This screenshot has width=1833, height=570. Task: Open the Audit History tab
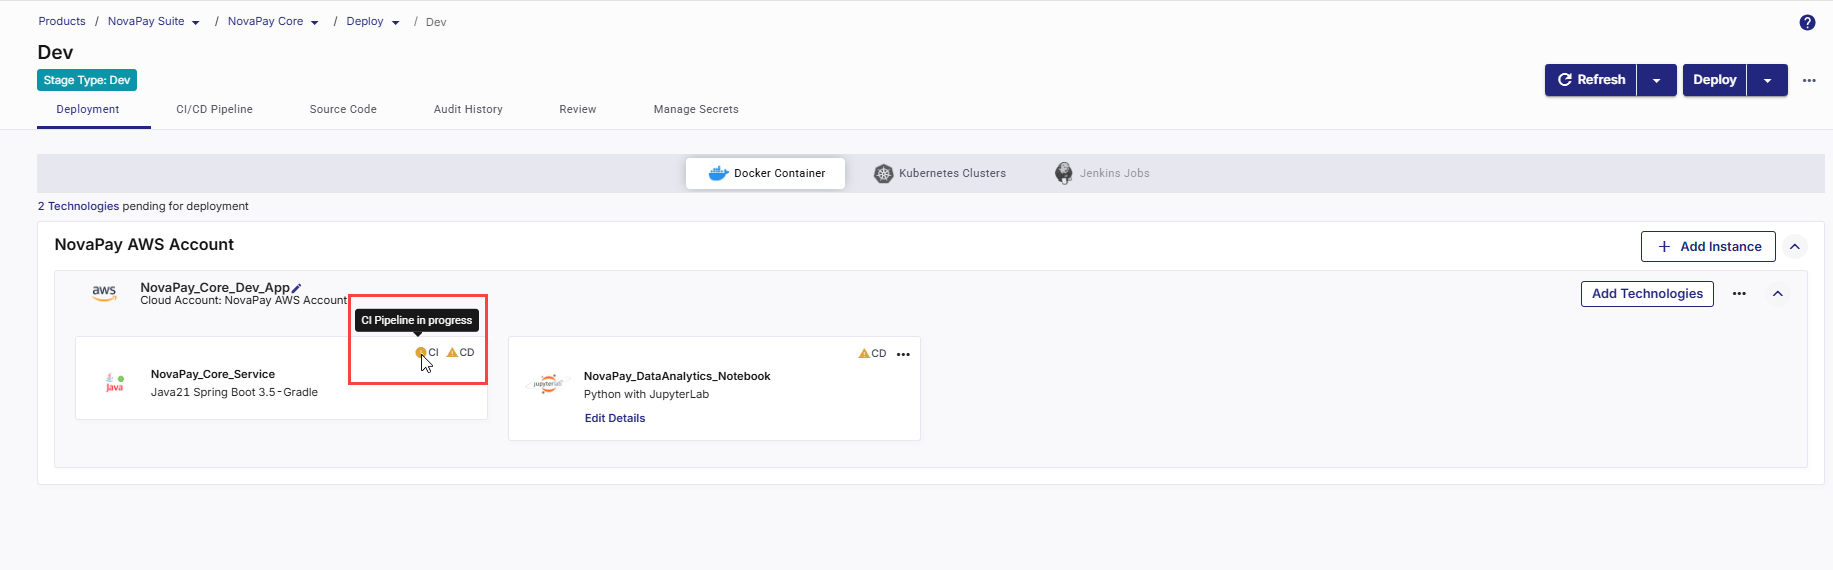(468, 109)
